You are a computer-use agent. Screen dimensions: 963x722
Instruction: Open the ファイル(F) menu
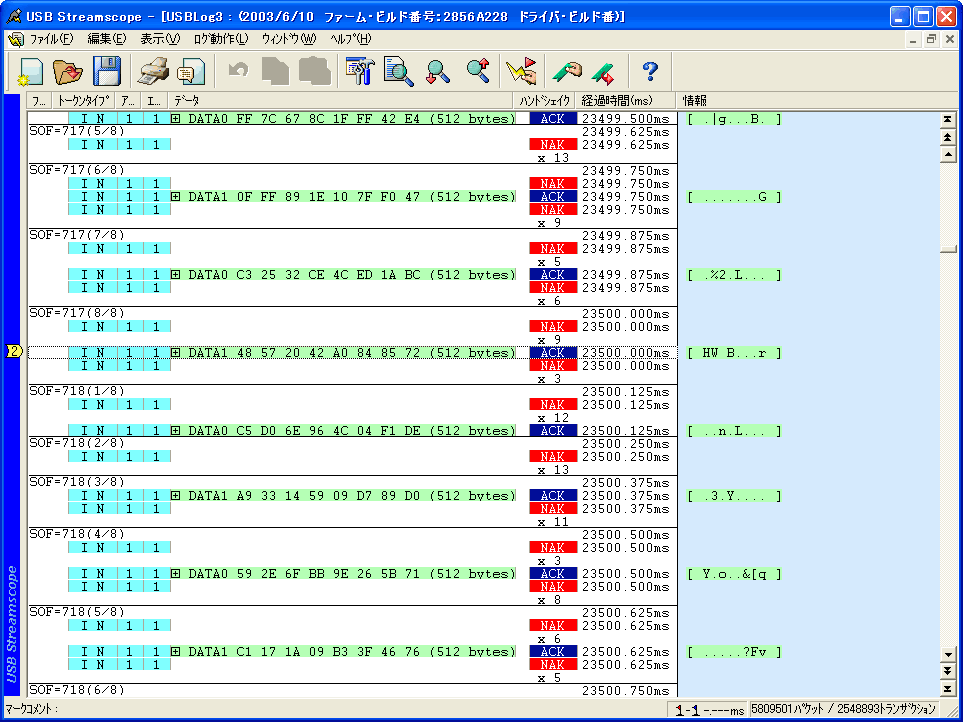51,39
